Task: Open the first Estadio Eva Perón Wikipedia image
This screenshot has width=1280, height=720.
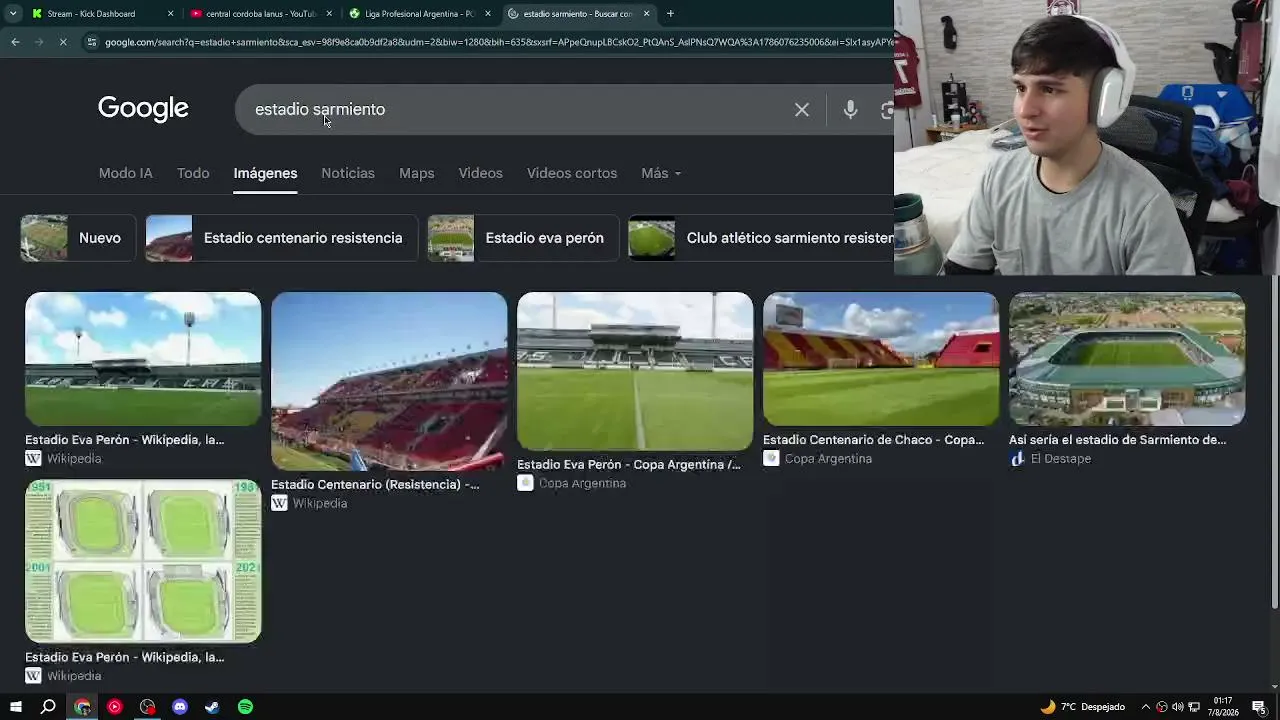Action: click(143, 359)
